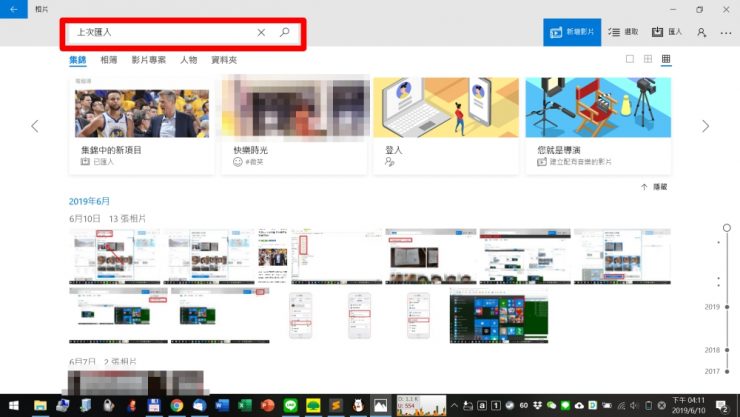
Task: Click the magnifier icon in the search box
Action: (x=285, y=33)
